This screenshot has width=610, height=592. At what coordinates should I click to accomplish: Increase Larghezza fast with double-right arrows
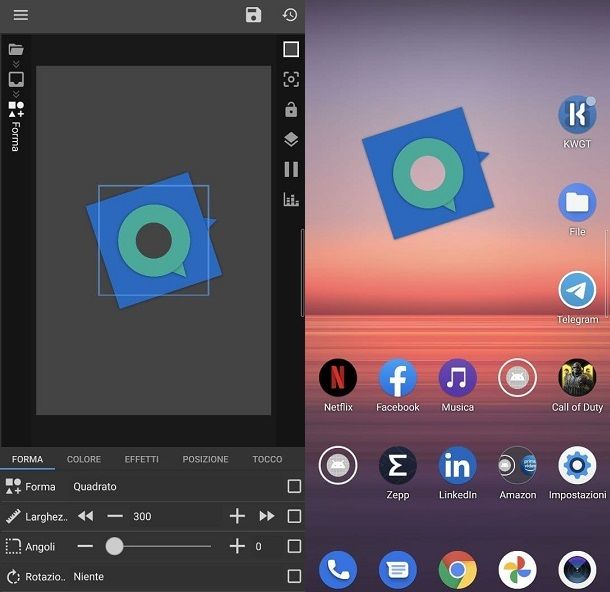[x=266, y=516]
